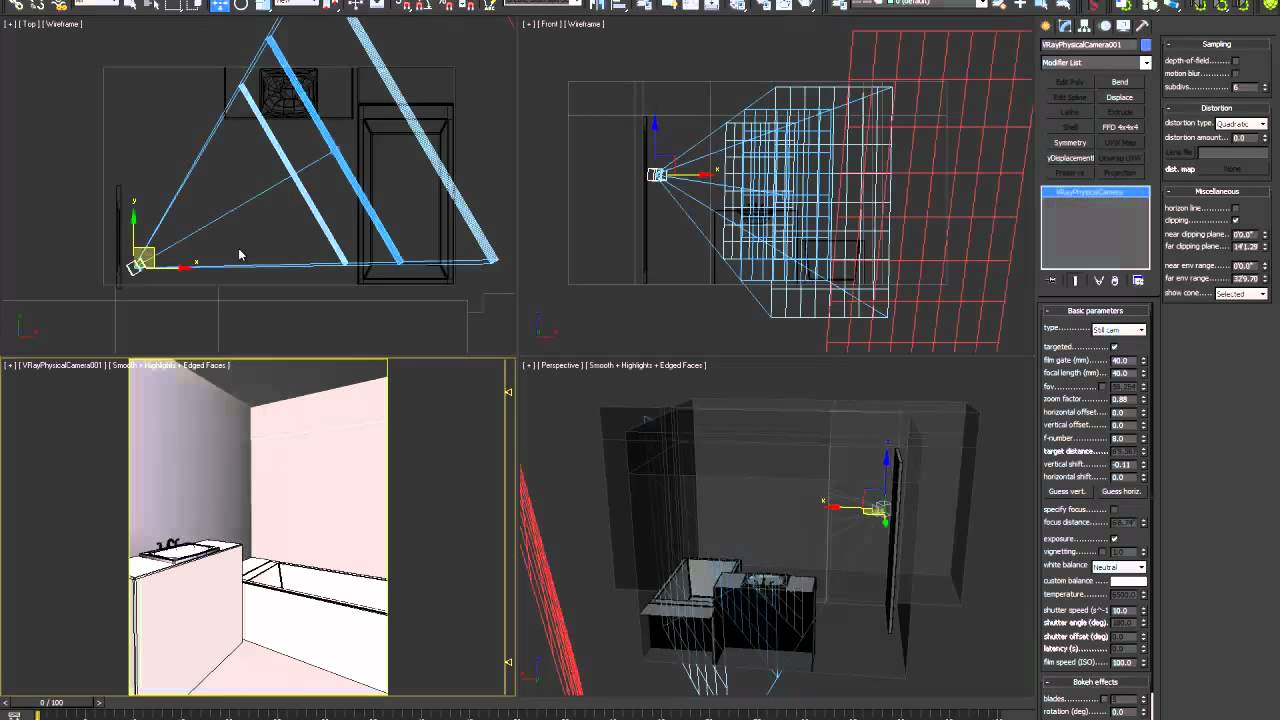Select VRayPhysicalCamera in modifier stack
This screenshot has width=1280, height=720.
point(1095,192)
